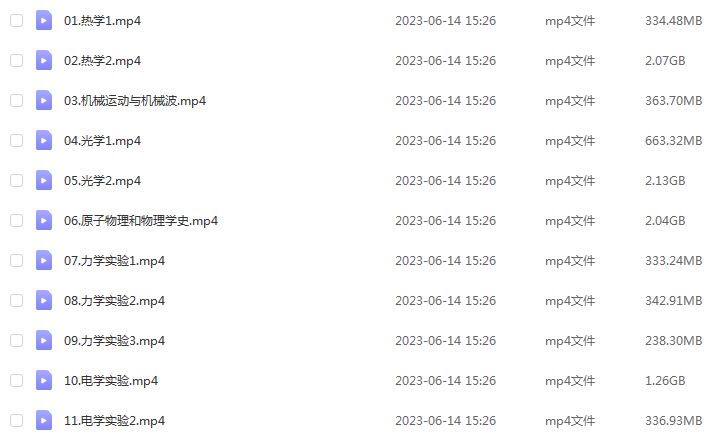Screen dimensions: 722x437
Task: Click the video icon for 08.力学实验2.mp4
Action: tap(44, 300)
